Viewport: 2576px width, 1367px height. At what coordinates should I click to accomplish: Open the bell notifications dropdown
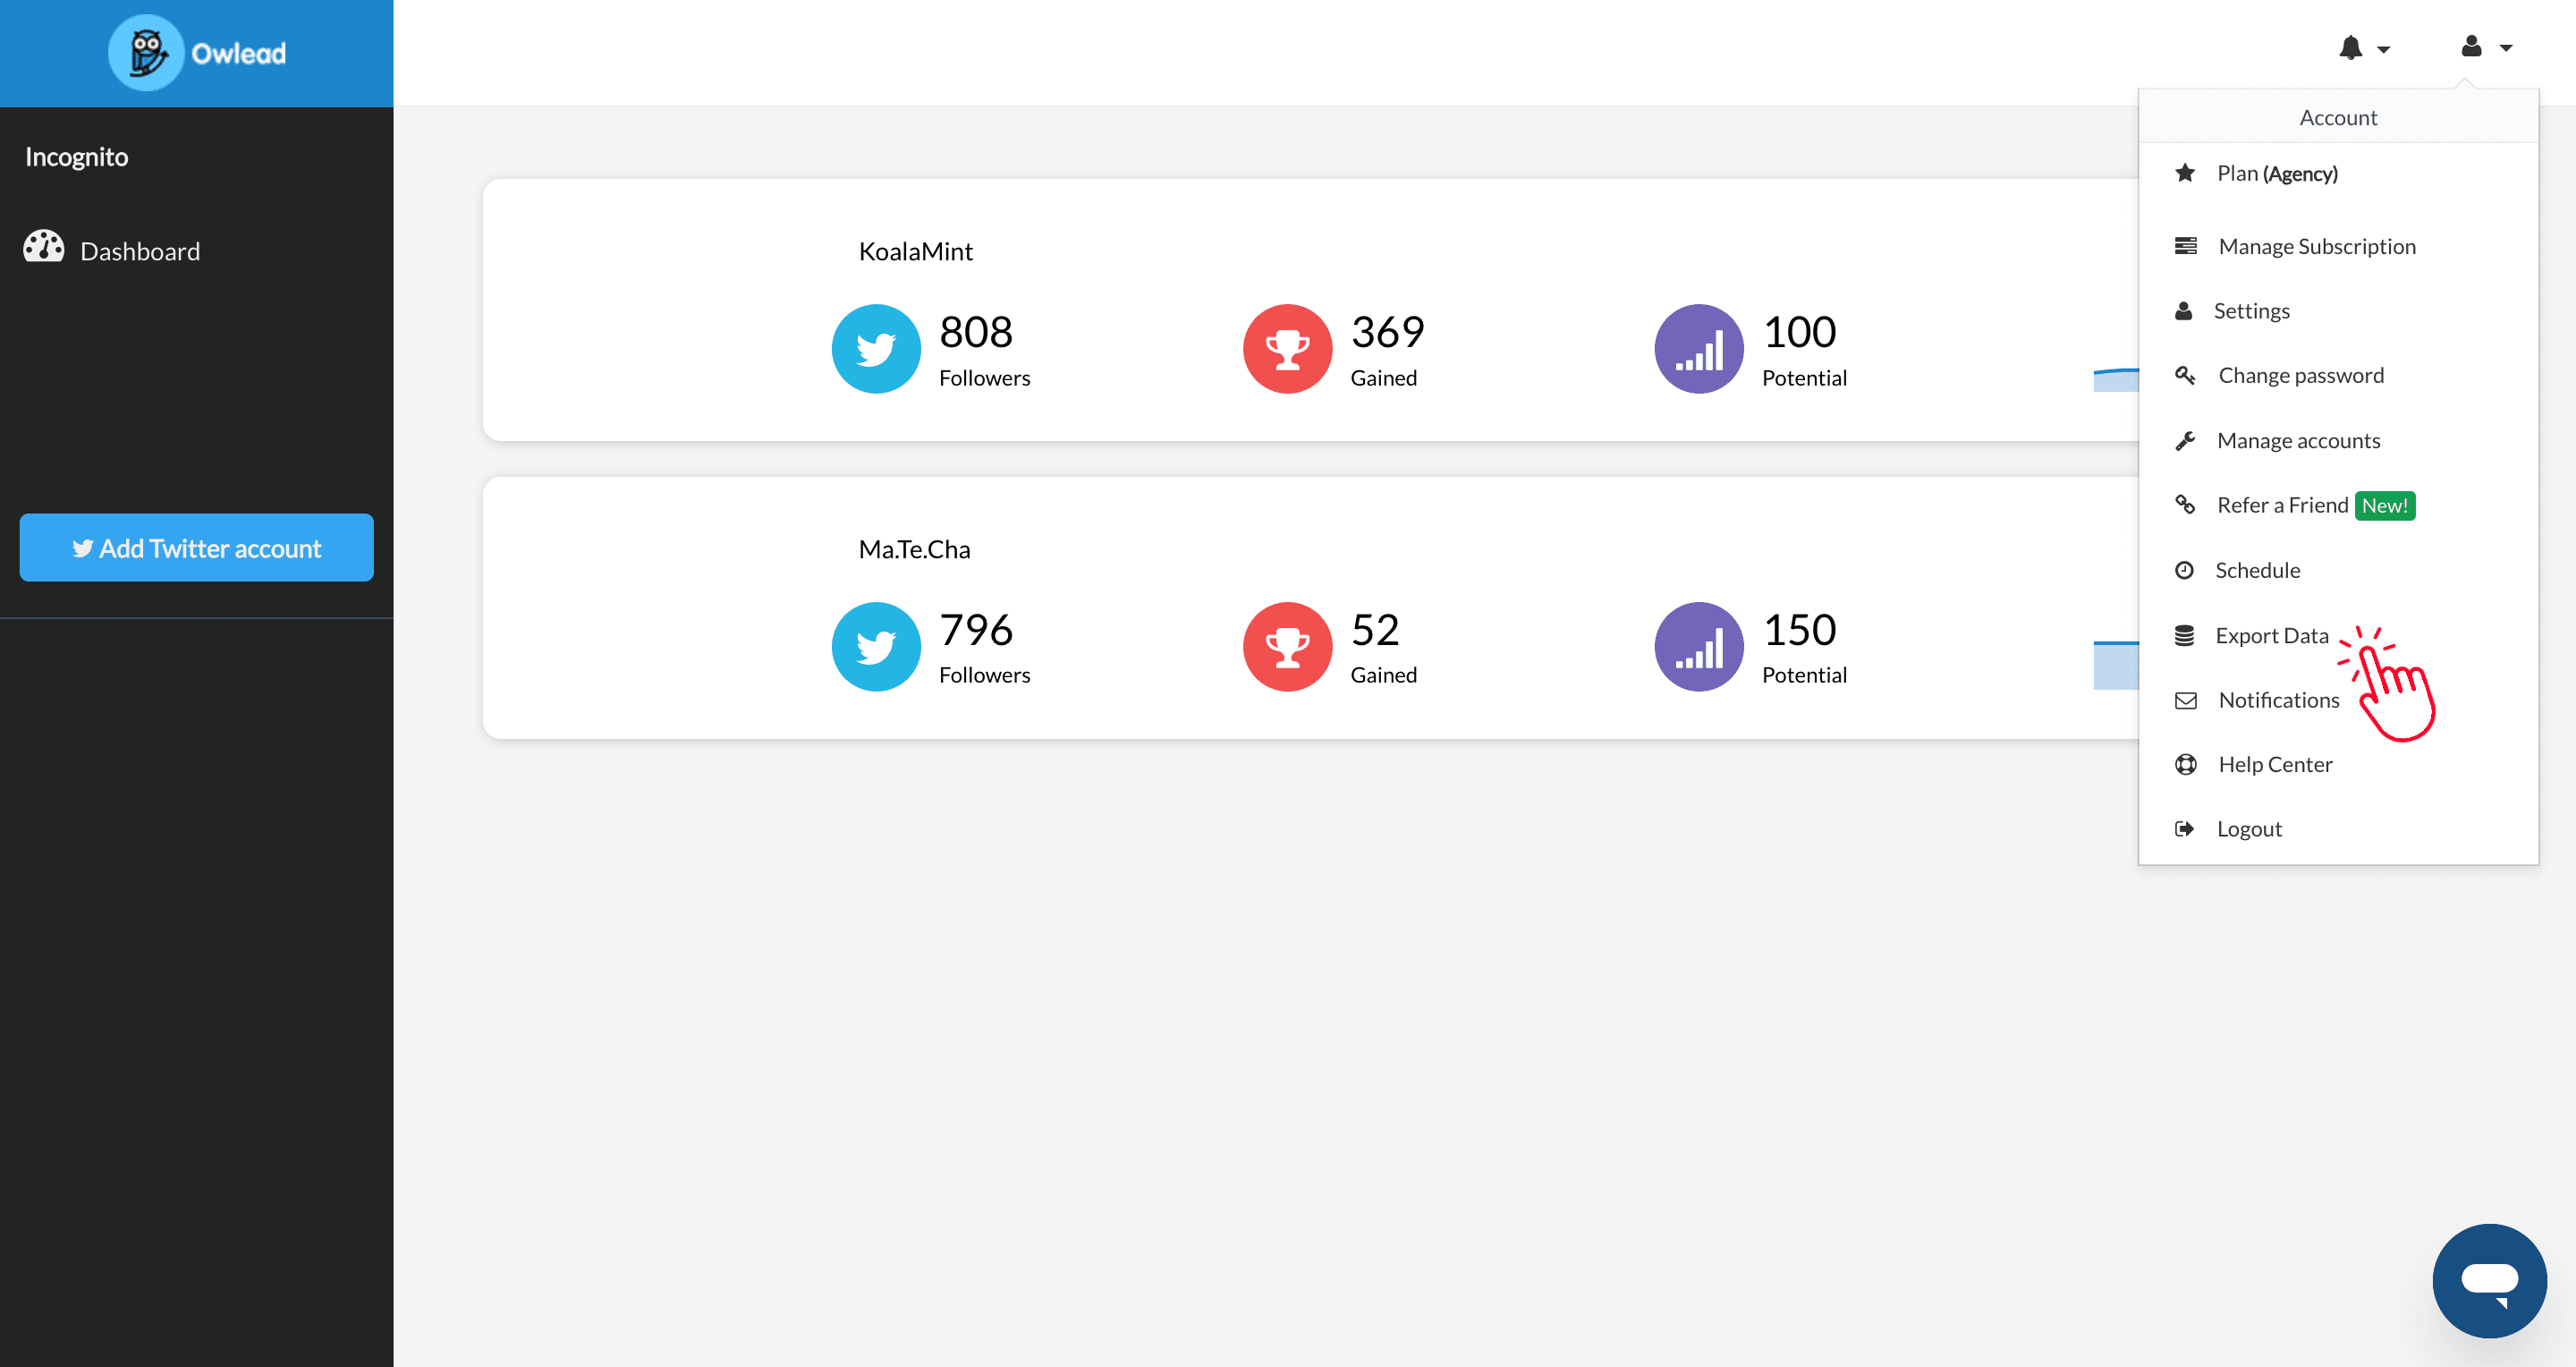[x=2362, y=47]
